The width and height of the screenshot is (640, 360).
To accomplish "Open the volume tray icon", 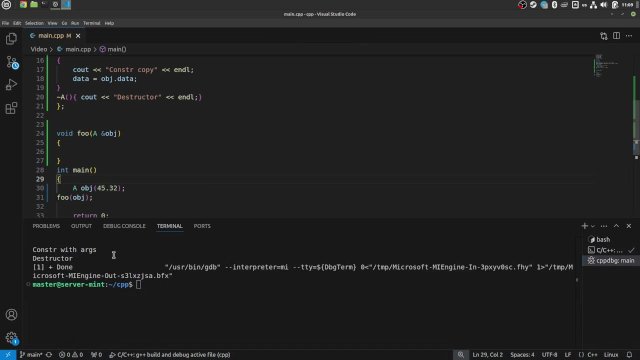I will coord(604,5).
